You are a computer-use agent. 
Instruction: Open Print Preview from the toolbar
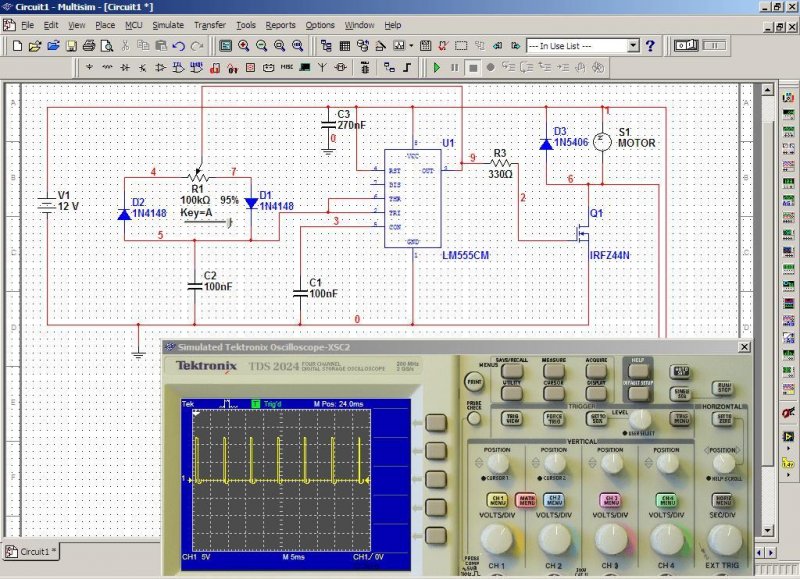(107, 46)
